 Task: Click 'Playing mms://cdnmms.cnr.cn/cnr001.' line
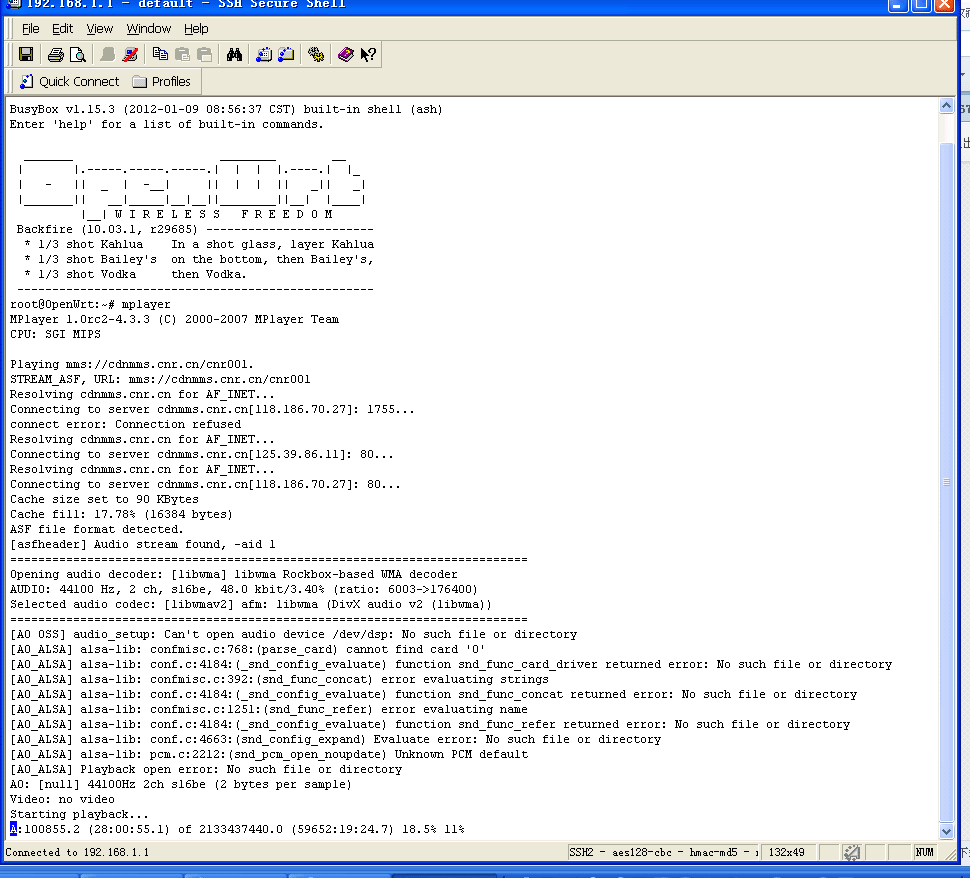pos(132,364)
